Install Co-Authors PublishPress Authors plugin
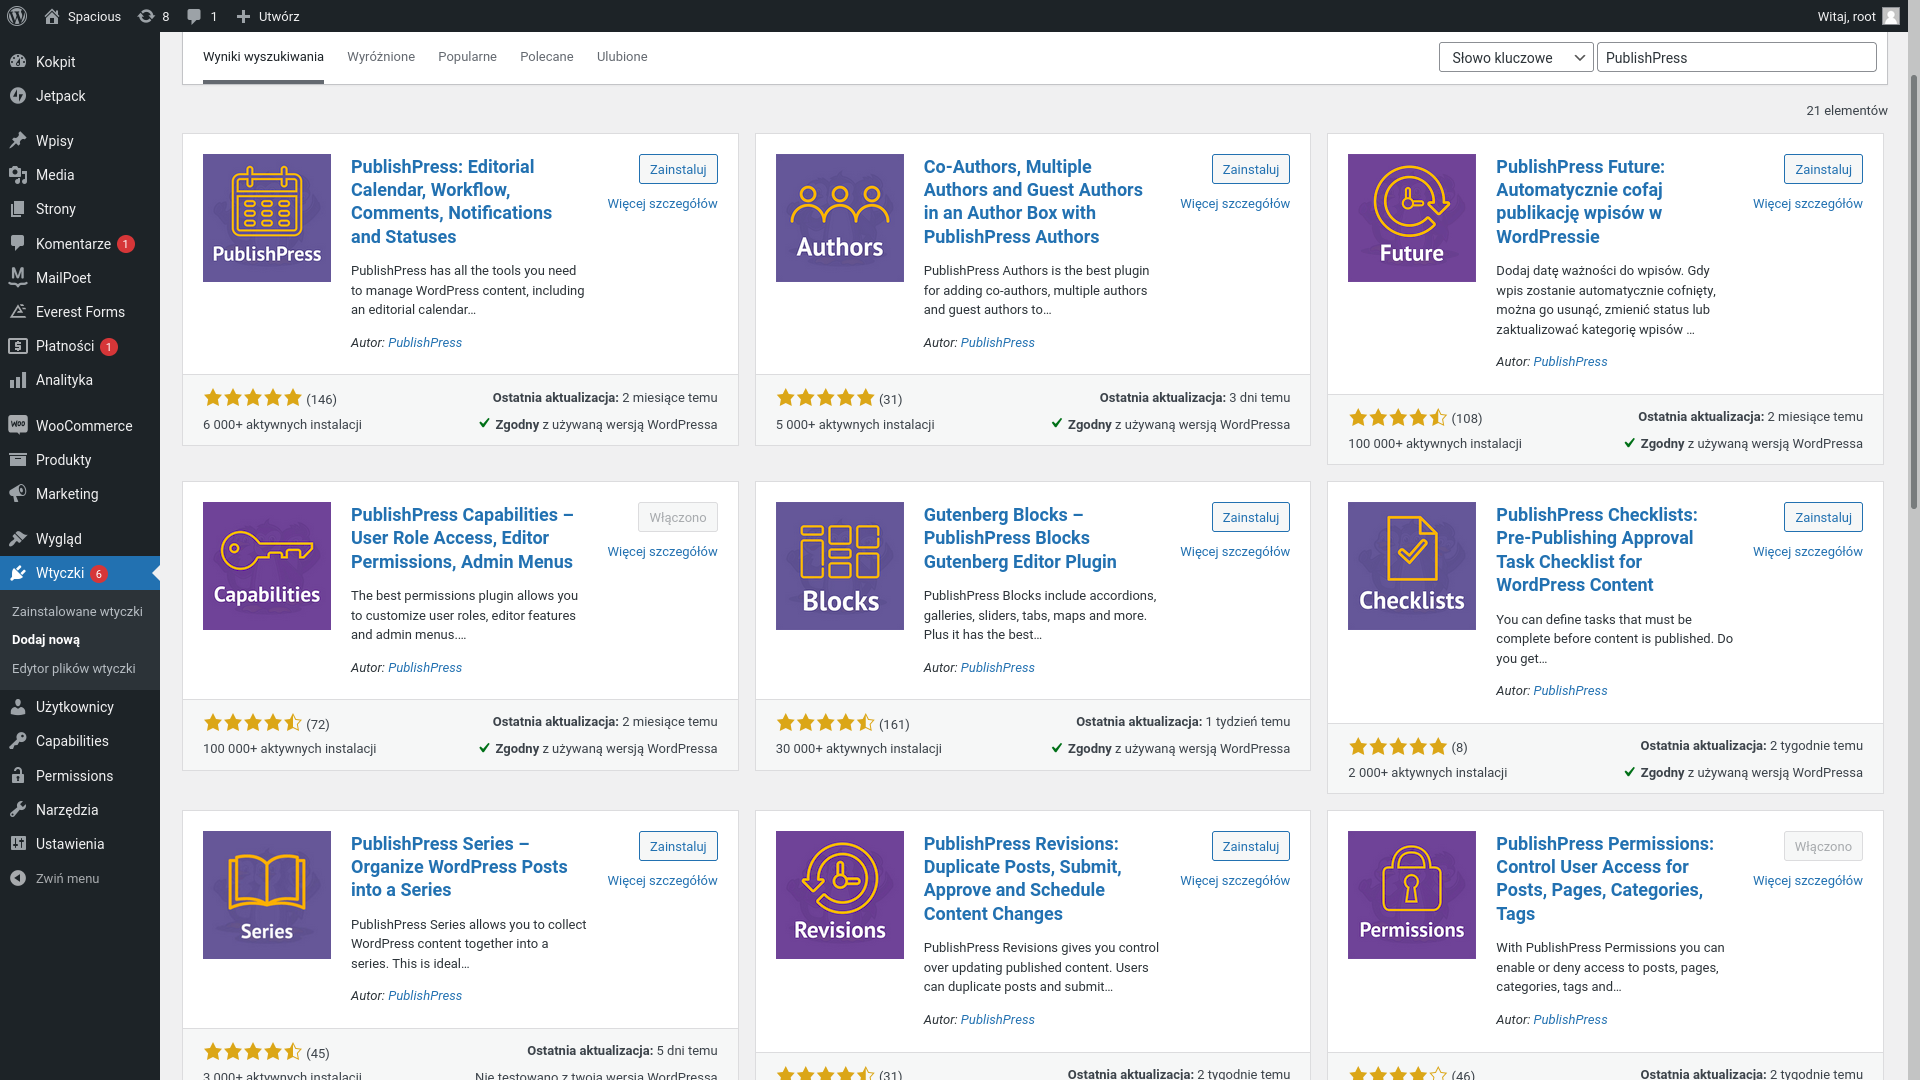1920x1080 pixels. (1251, 169)
